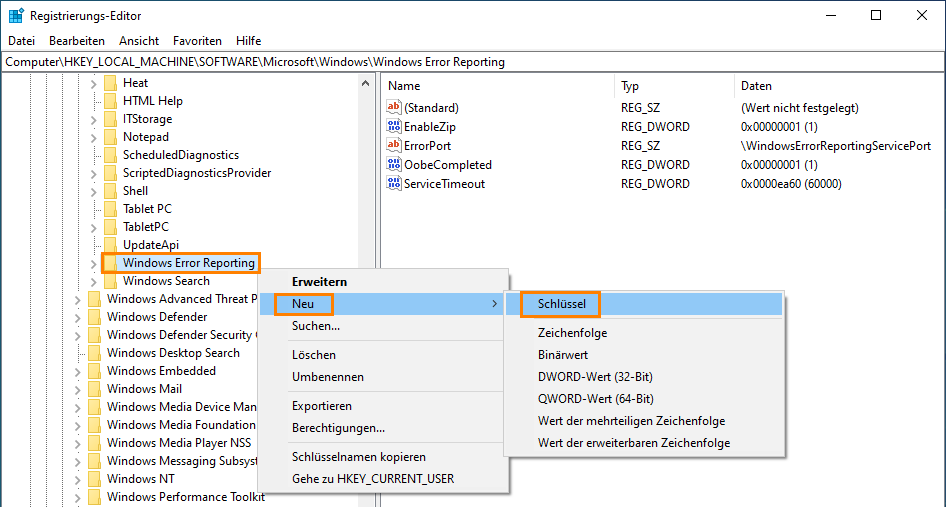Viewport: 946px width, 507px height.
Task: Click the Windows Search folder icon
Action: pyautogui.click(x=110, y=281)
